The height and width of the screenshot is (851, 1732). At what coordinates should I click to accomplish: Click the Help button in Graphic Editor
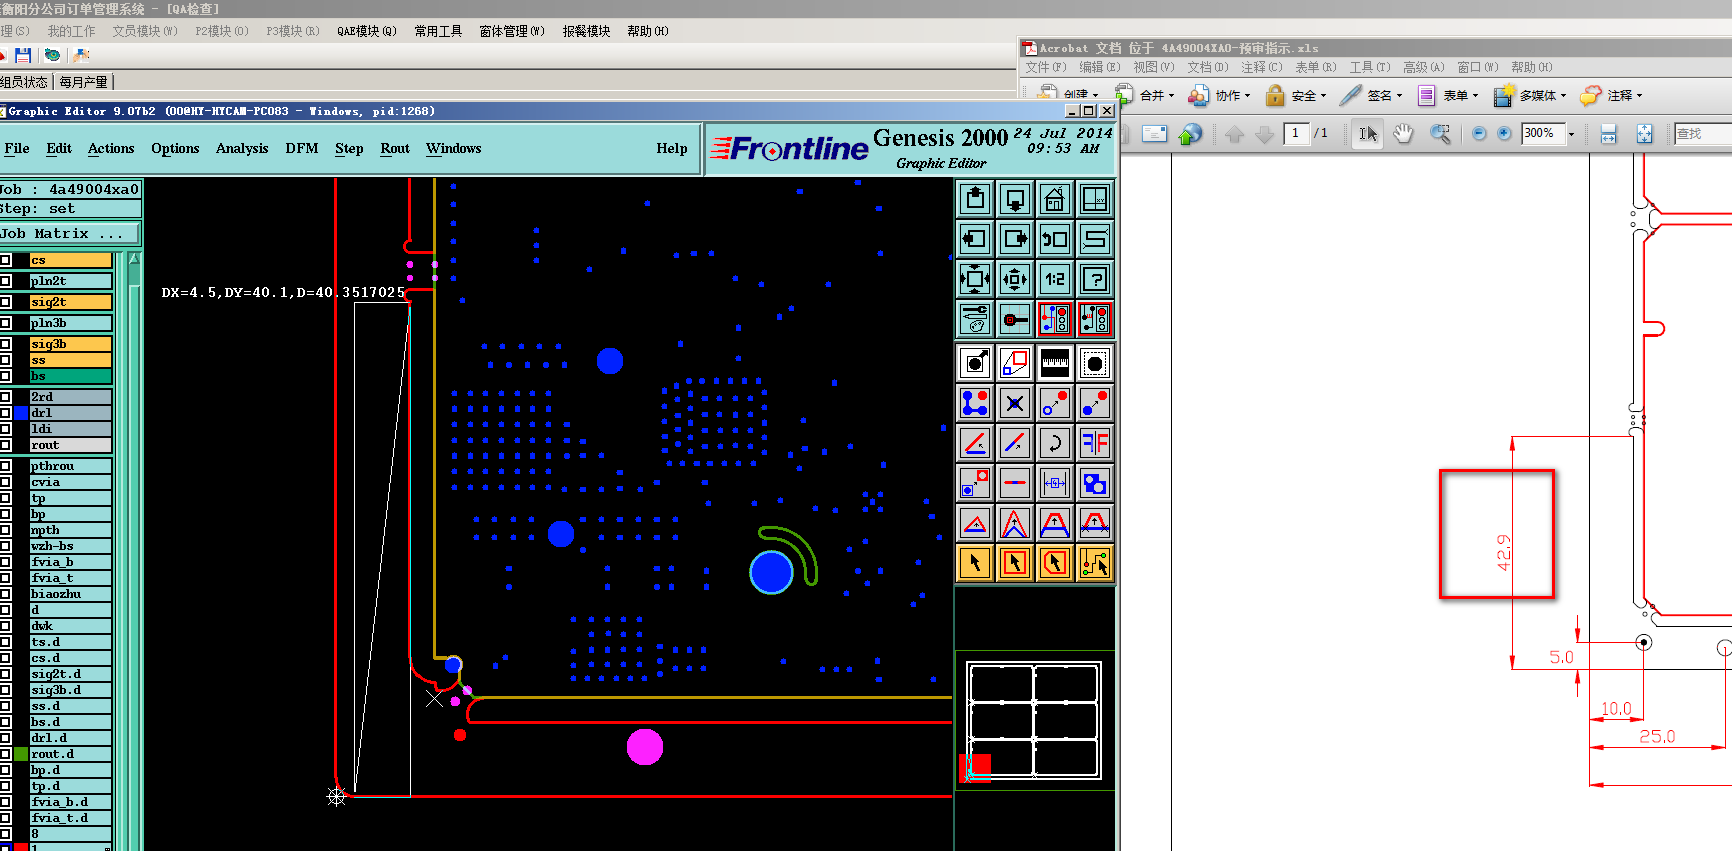(672, 148)
